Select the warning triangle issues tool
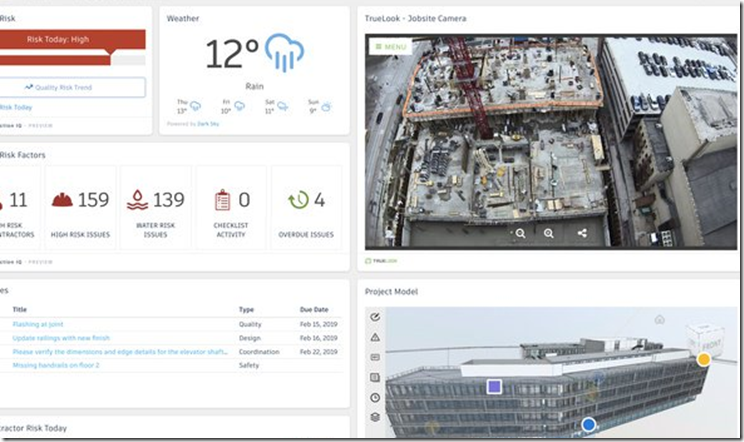 (x=375, y=337)
